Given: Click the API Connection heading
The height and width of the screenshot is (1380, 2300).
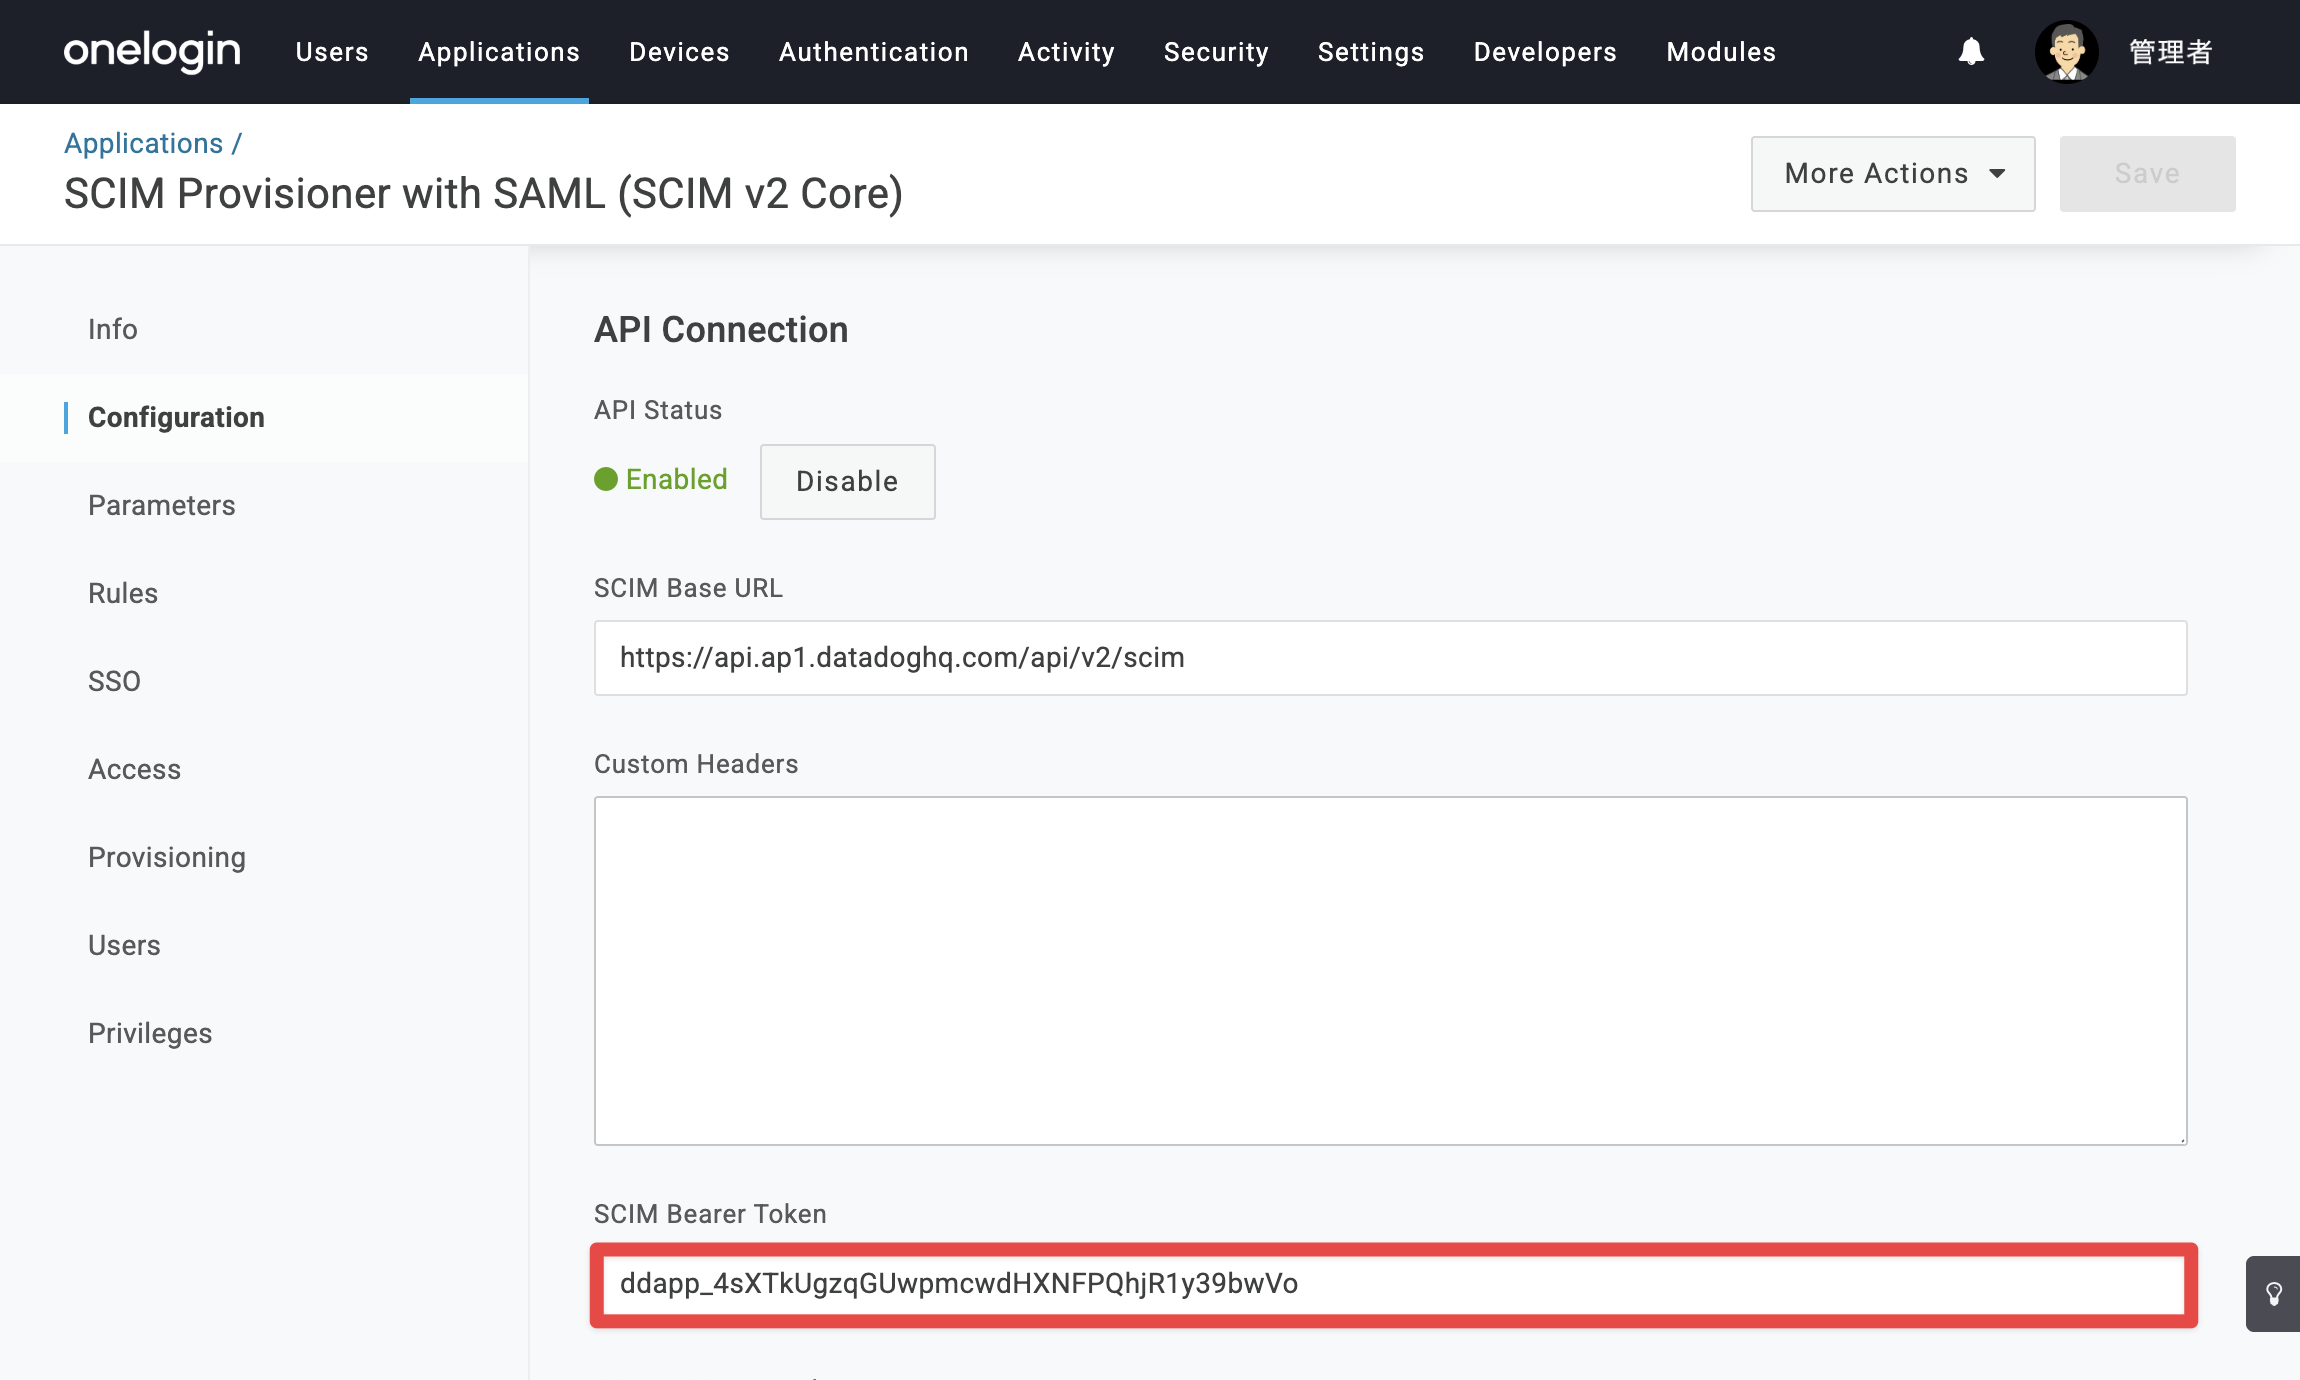Looking at the screenshot, I should [x=721, y=329].
